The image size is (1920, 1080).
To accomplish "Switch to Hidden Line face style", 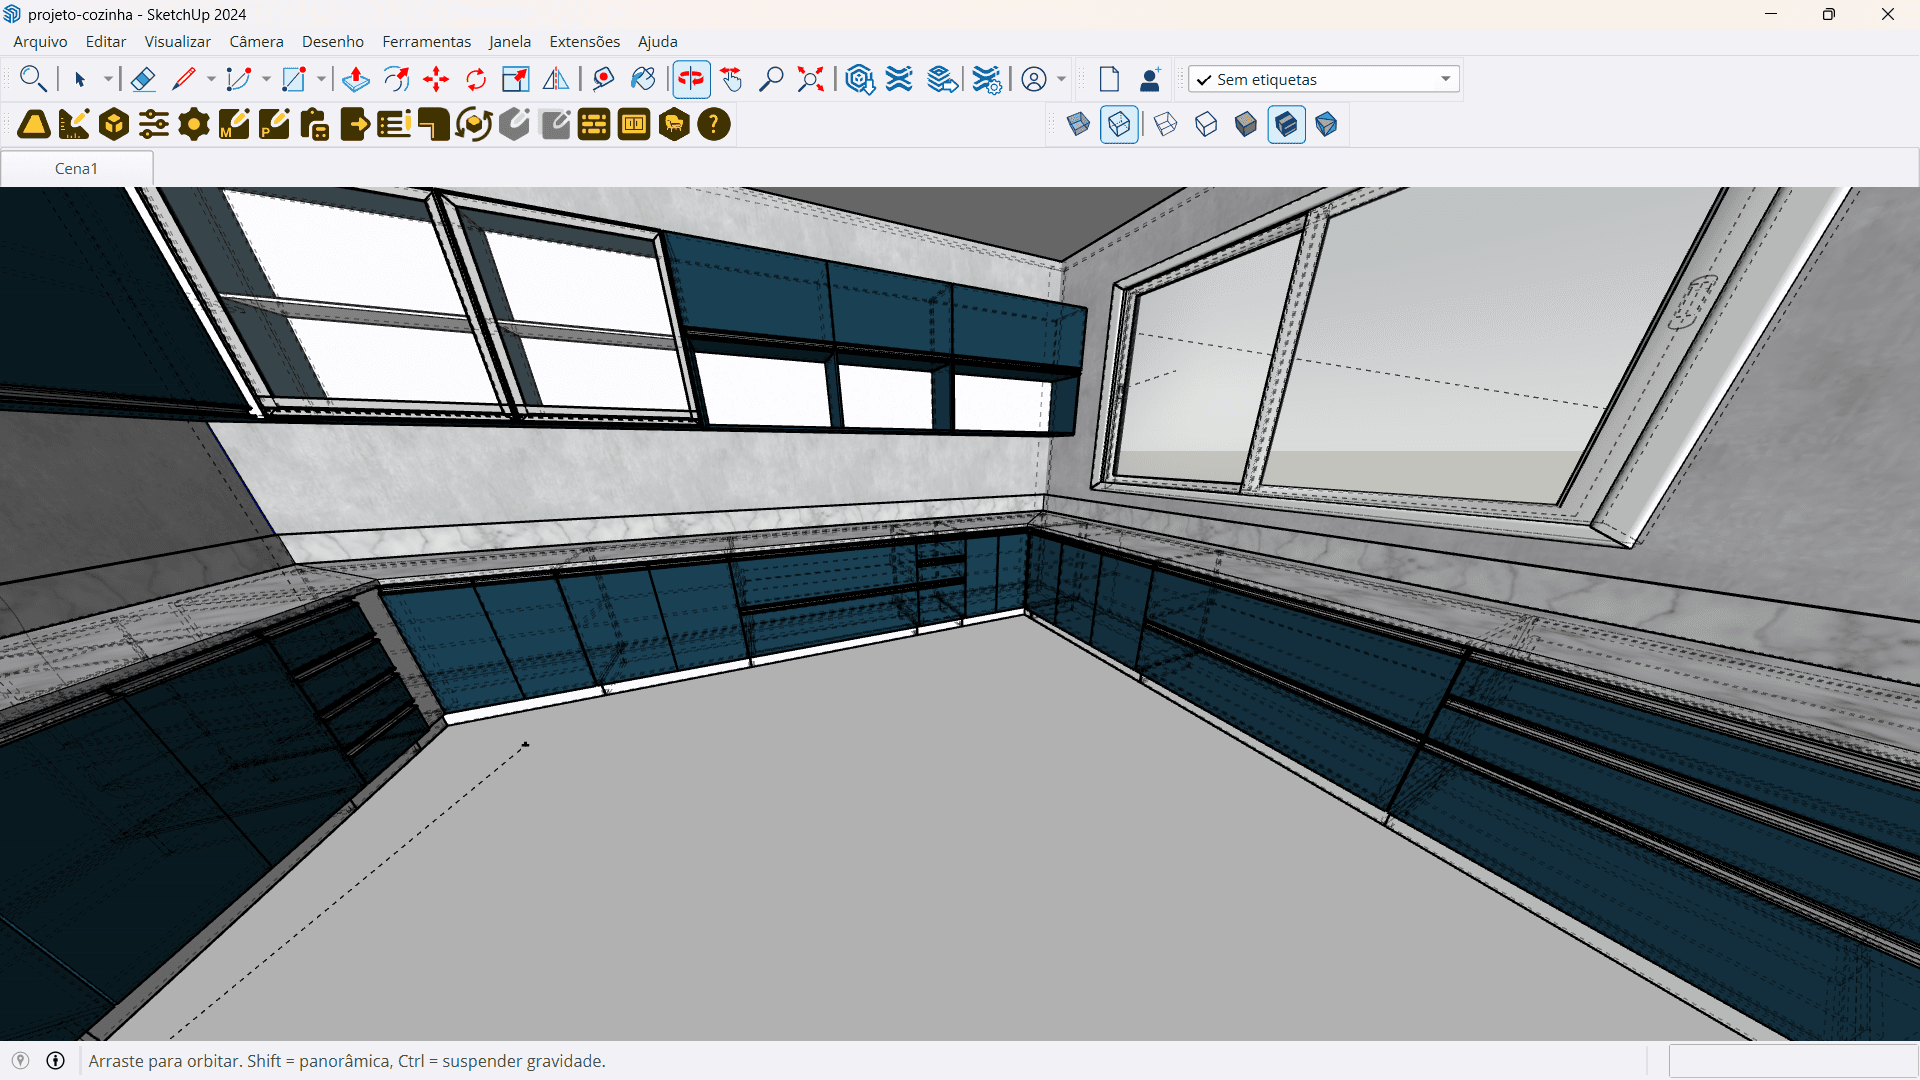I will [1206, 124].
